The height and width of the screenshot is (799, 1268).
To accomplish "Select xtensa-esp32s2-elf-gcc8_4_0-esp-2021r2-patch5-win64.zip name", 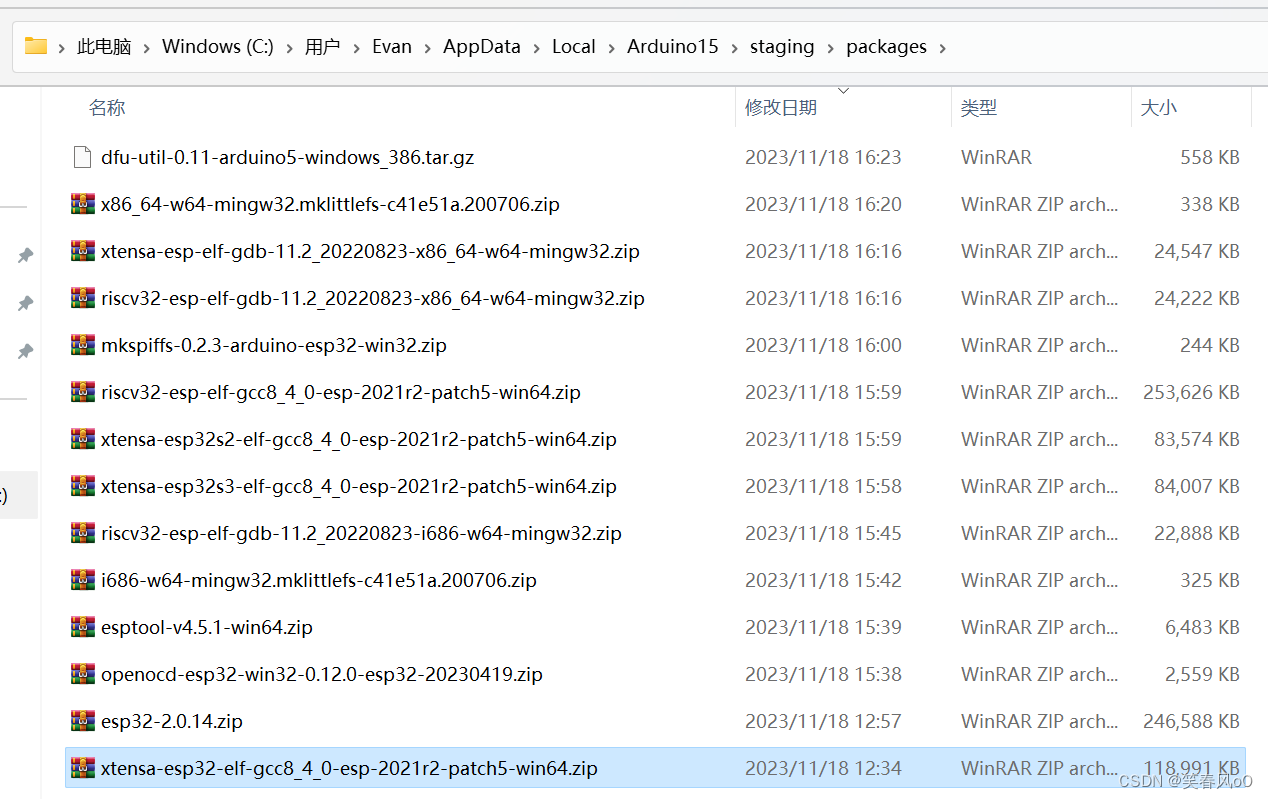I will 359,439.
